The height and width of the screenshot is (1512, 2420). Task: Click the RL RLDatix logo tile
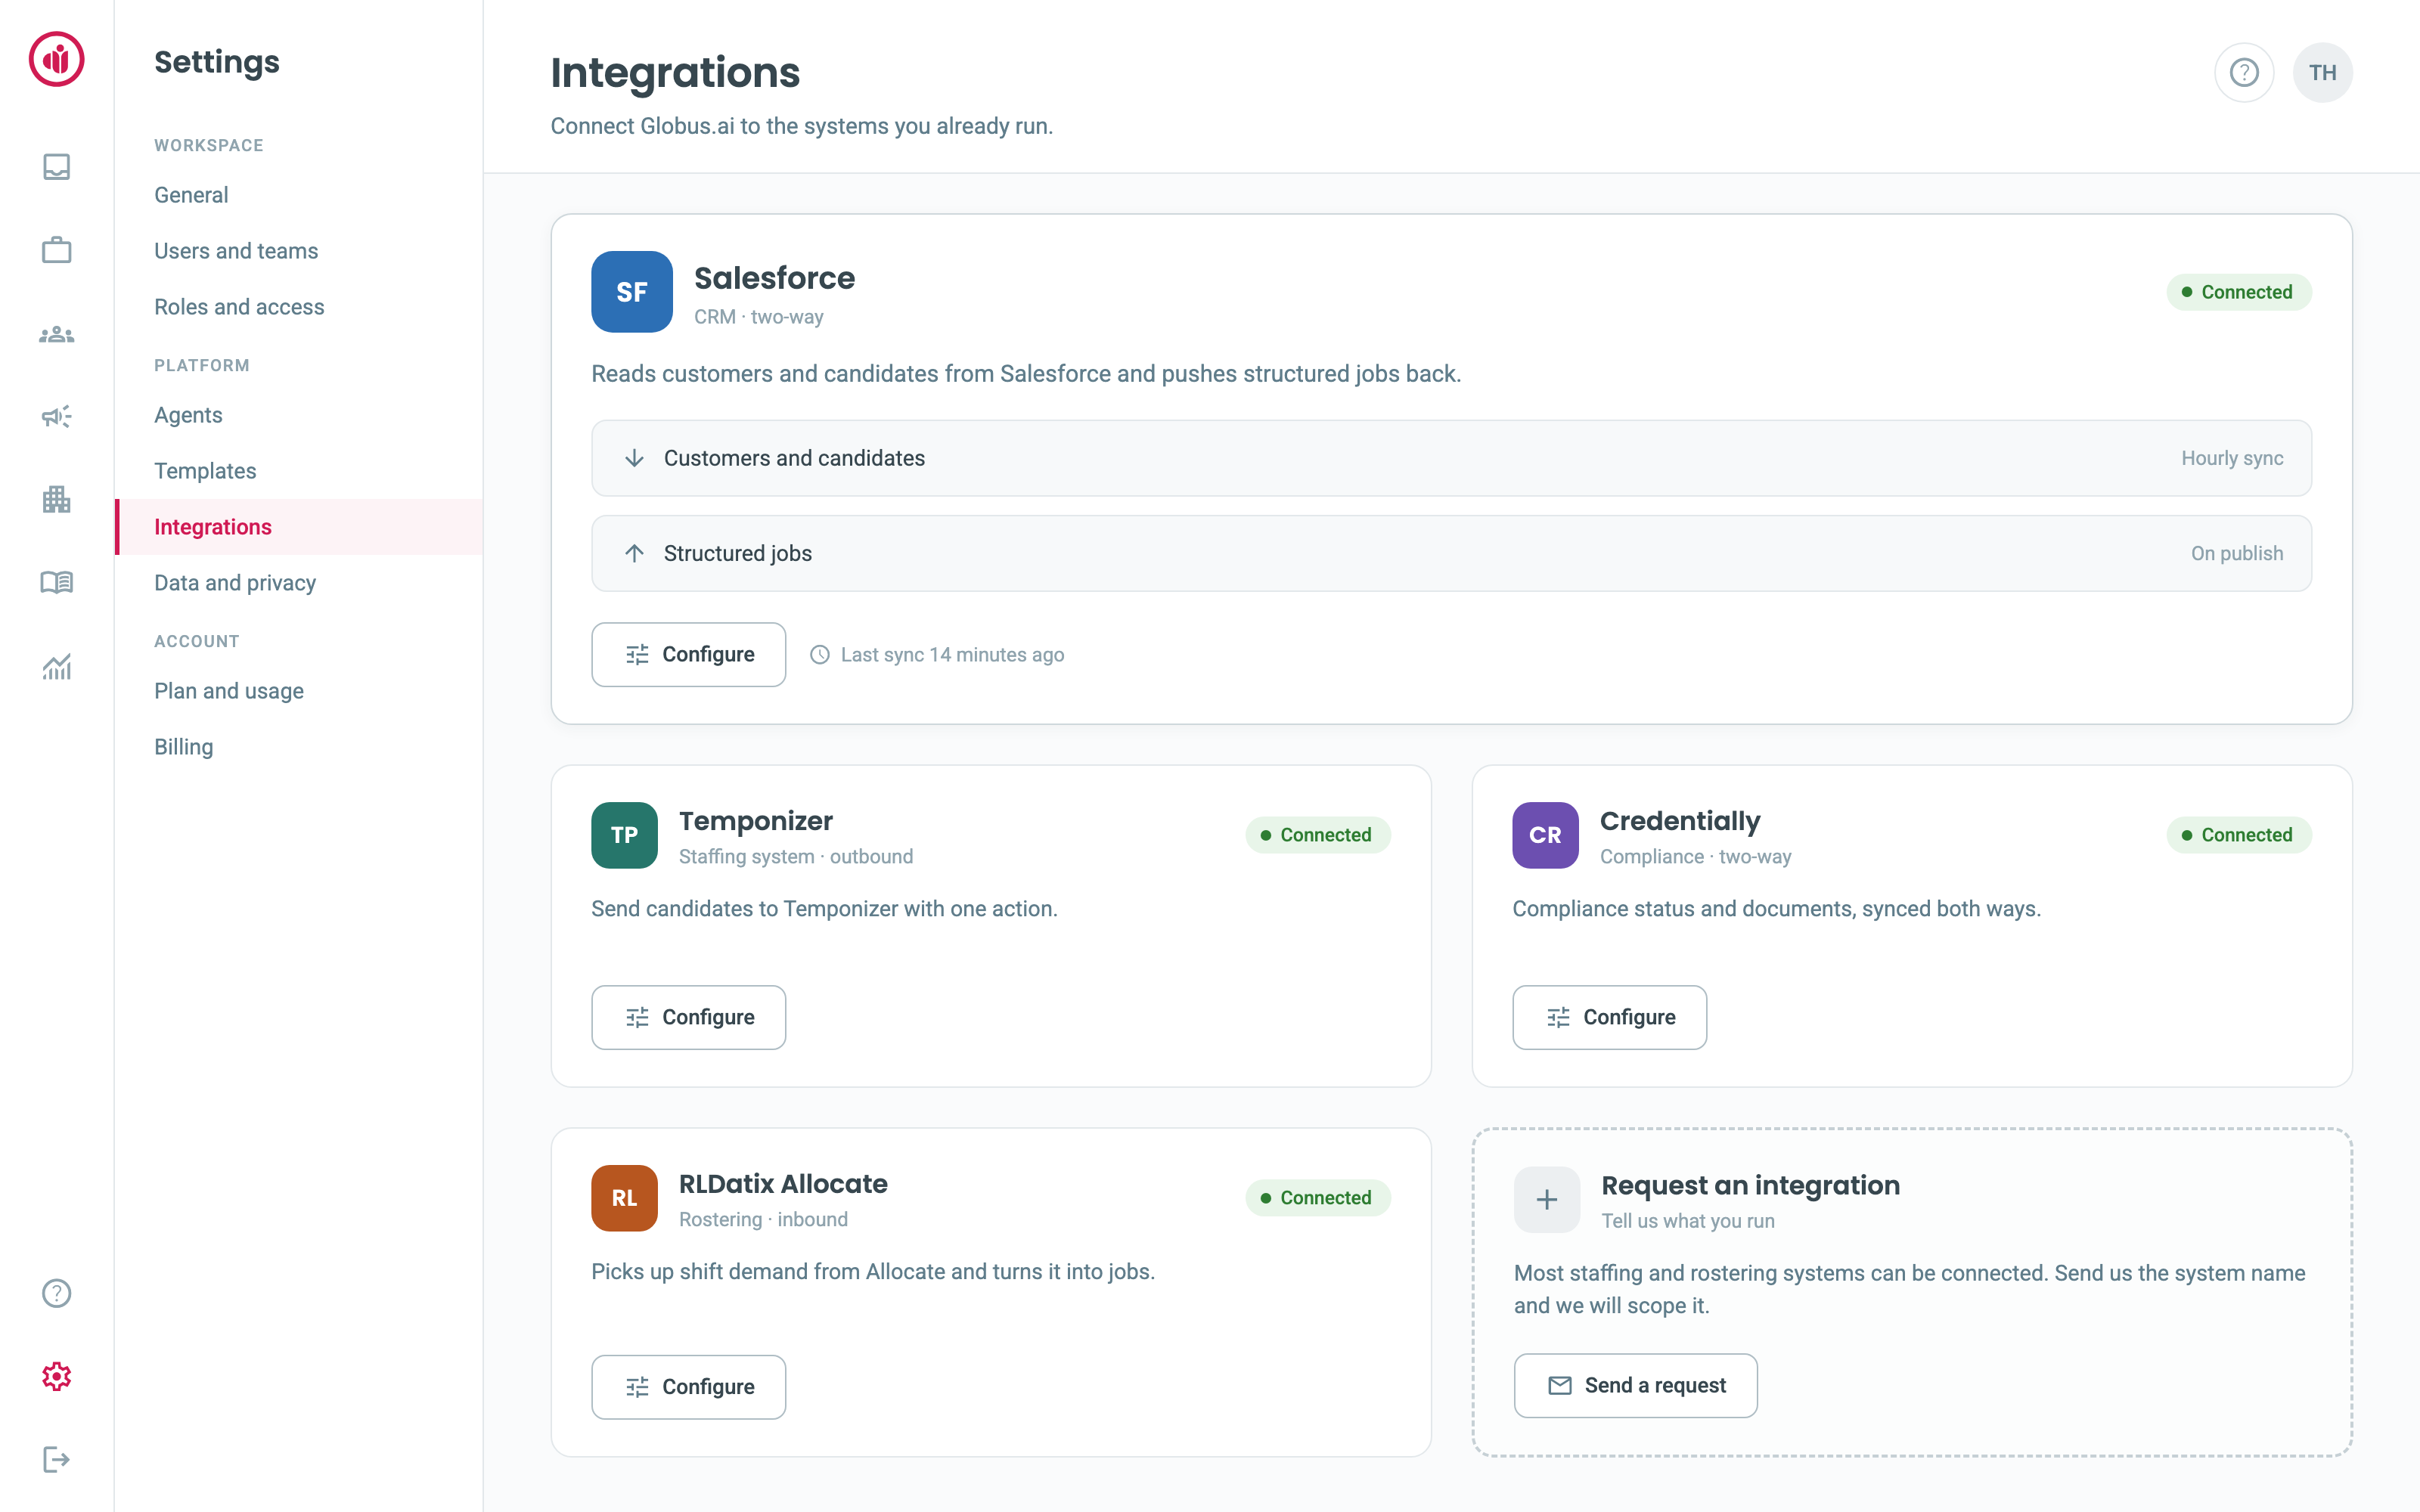[x=624, y=1198]
